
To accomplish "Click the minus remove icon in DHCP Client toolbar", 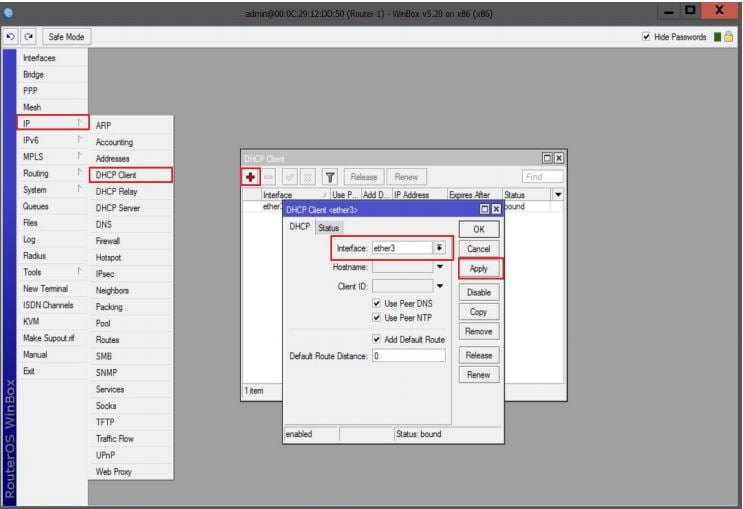I will click(269, 176).
